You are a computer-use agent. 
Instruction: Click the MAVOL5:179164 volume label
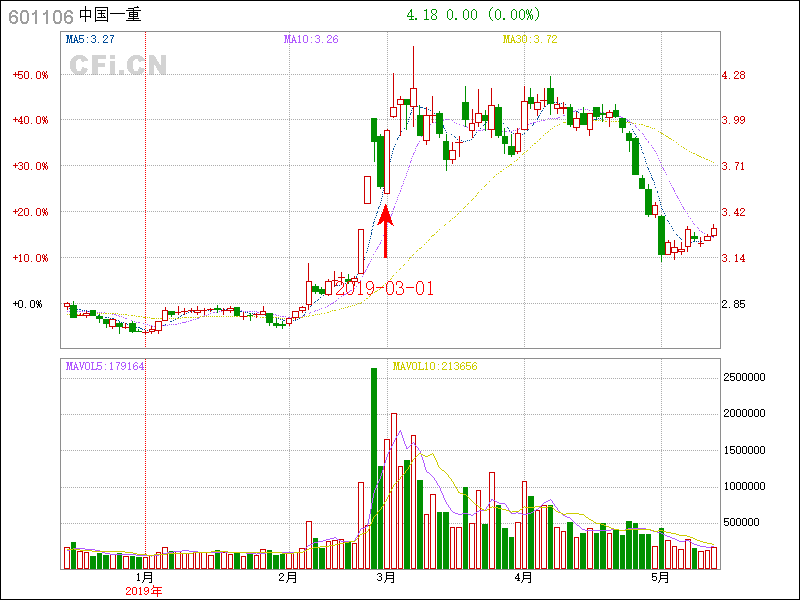[x=105, y=366]
